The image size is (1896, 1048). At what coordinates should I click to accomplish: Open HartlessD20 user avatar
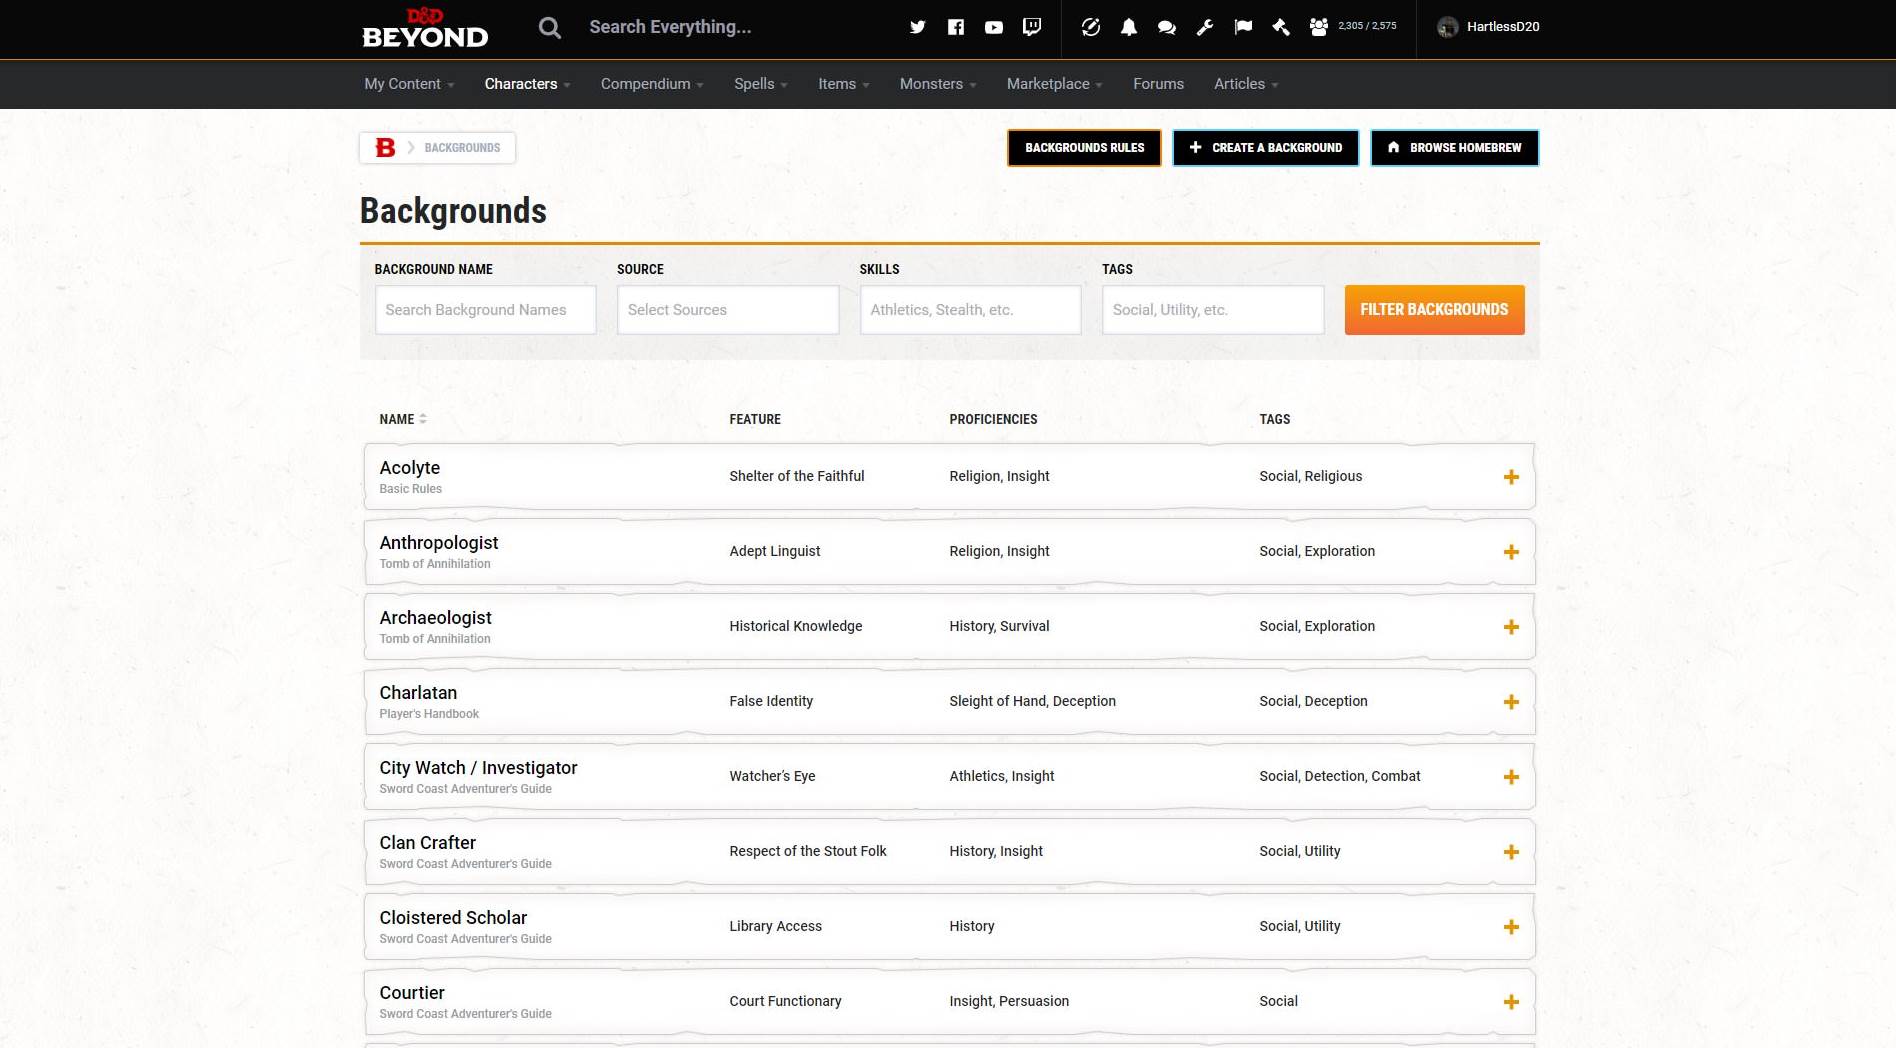pos(1447,27)
